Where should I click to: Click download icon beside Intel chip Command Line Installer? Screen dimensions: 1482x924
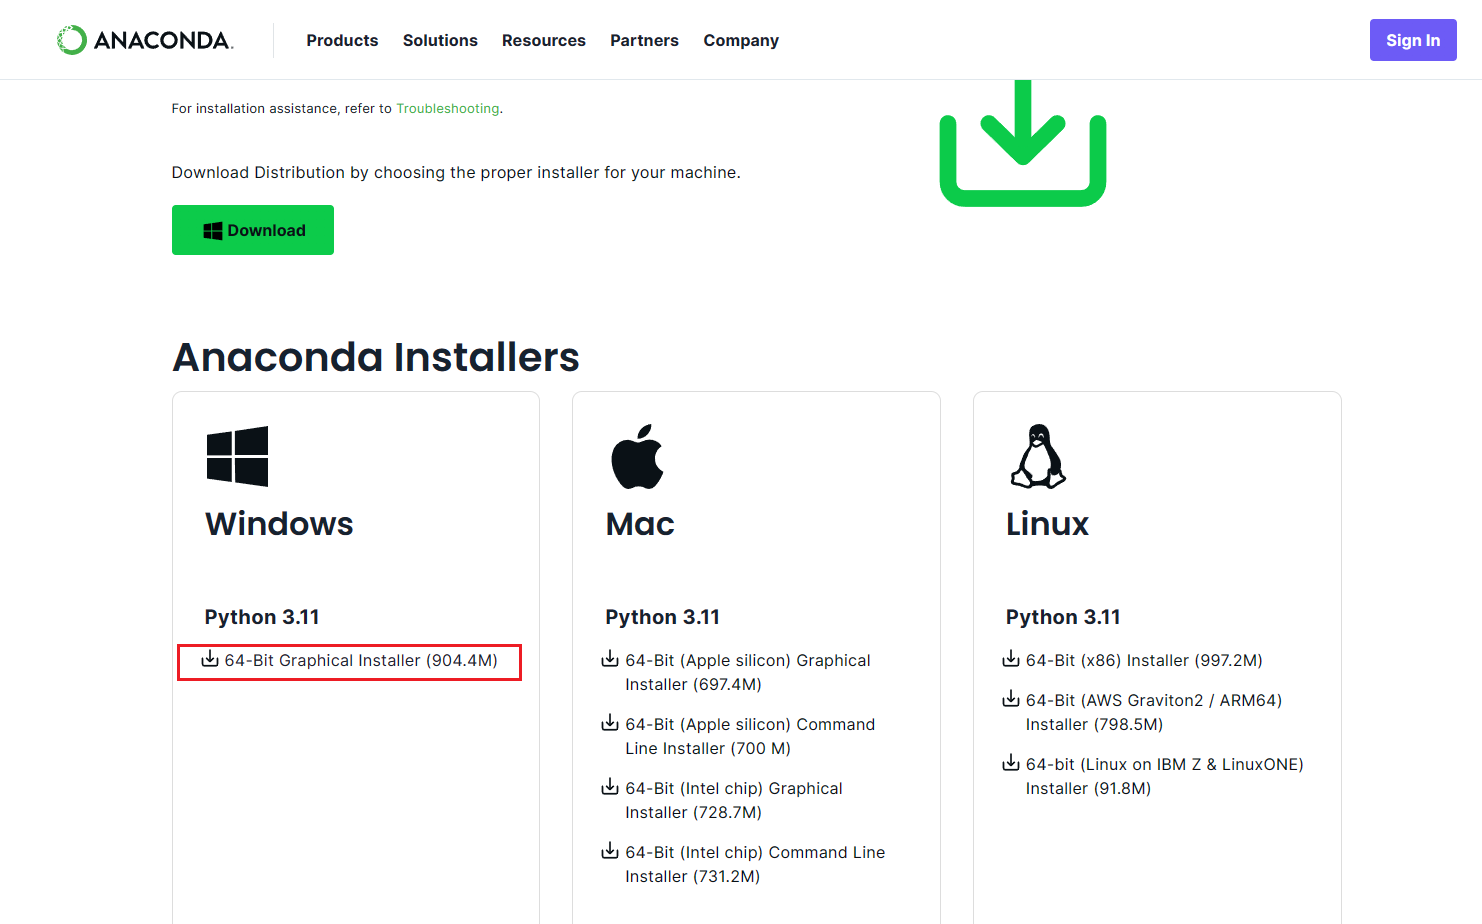click(610, 851)
